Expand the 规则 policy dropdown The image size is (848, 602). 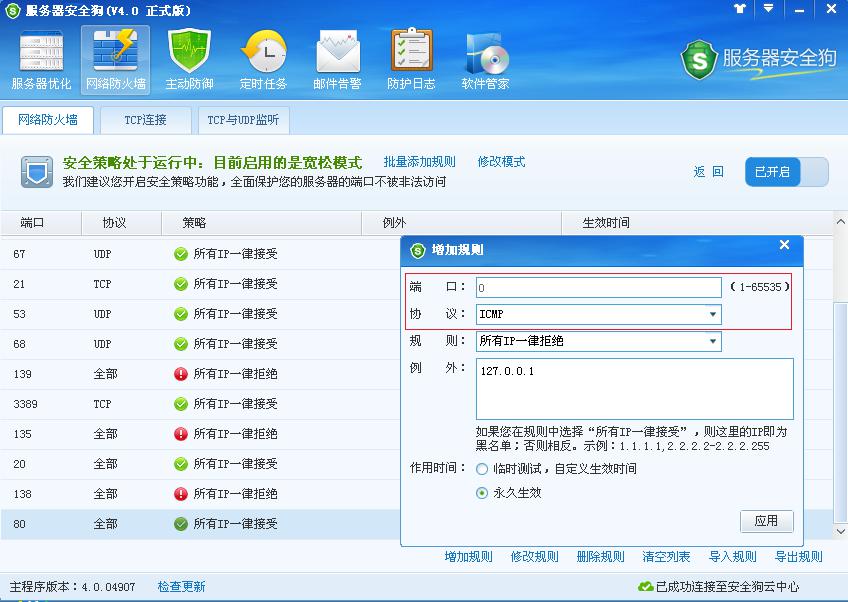[x=715, y=341]
